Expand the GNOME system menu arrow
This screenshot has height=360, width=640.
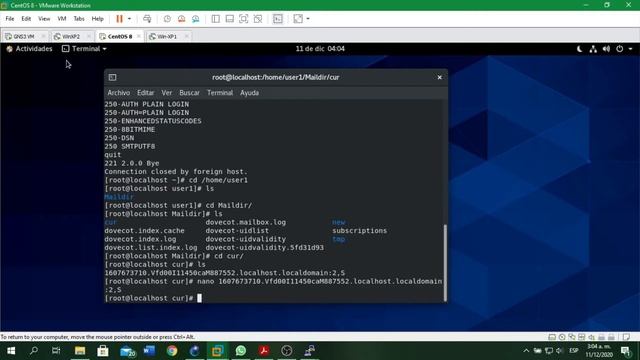pos(630,49)
